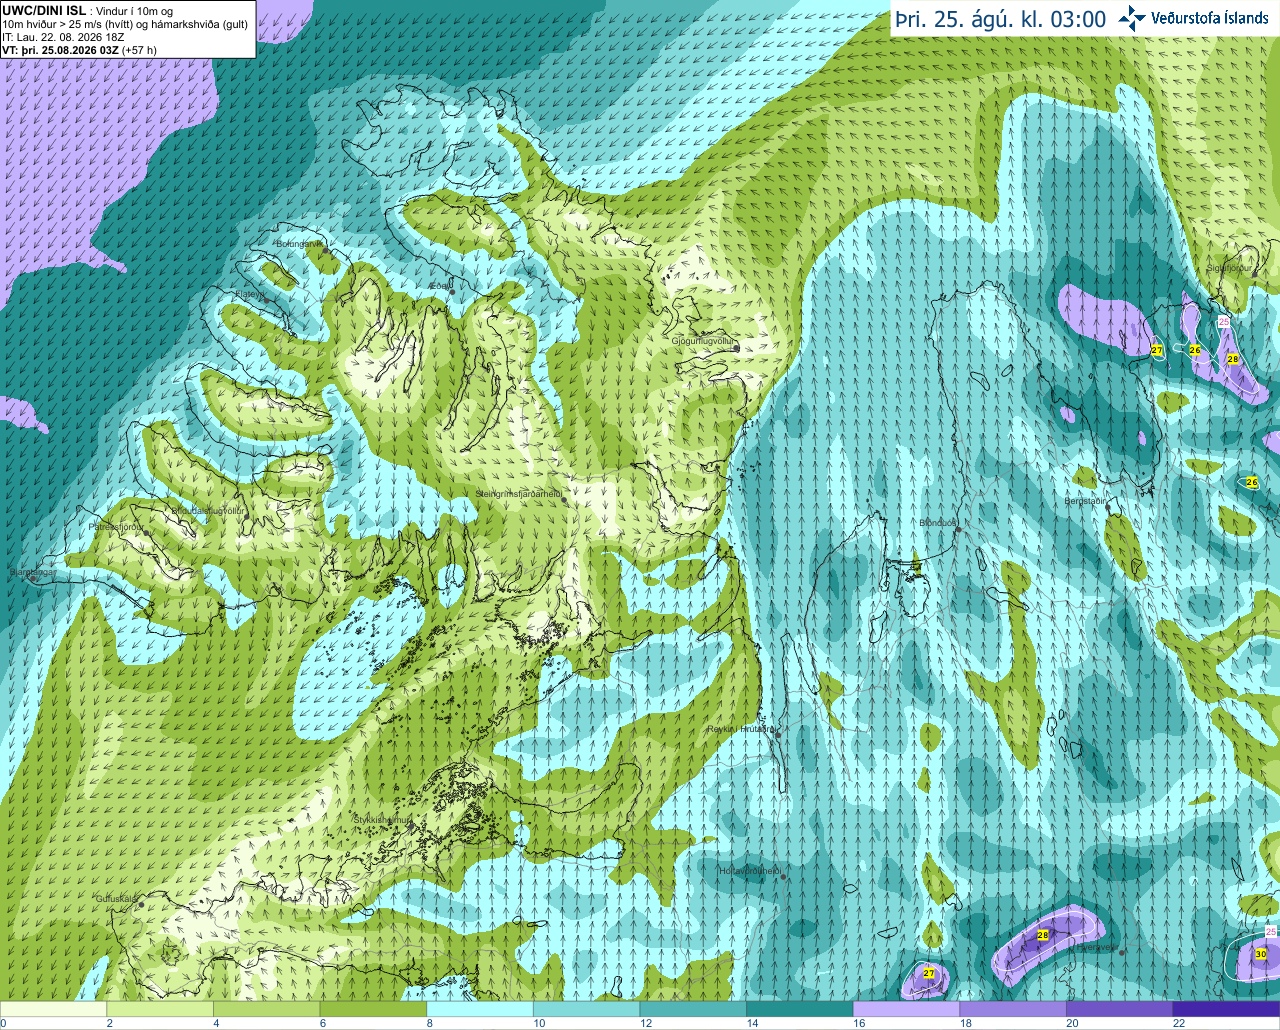Select the Patreksfjörður station label

coord(116,526)
